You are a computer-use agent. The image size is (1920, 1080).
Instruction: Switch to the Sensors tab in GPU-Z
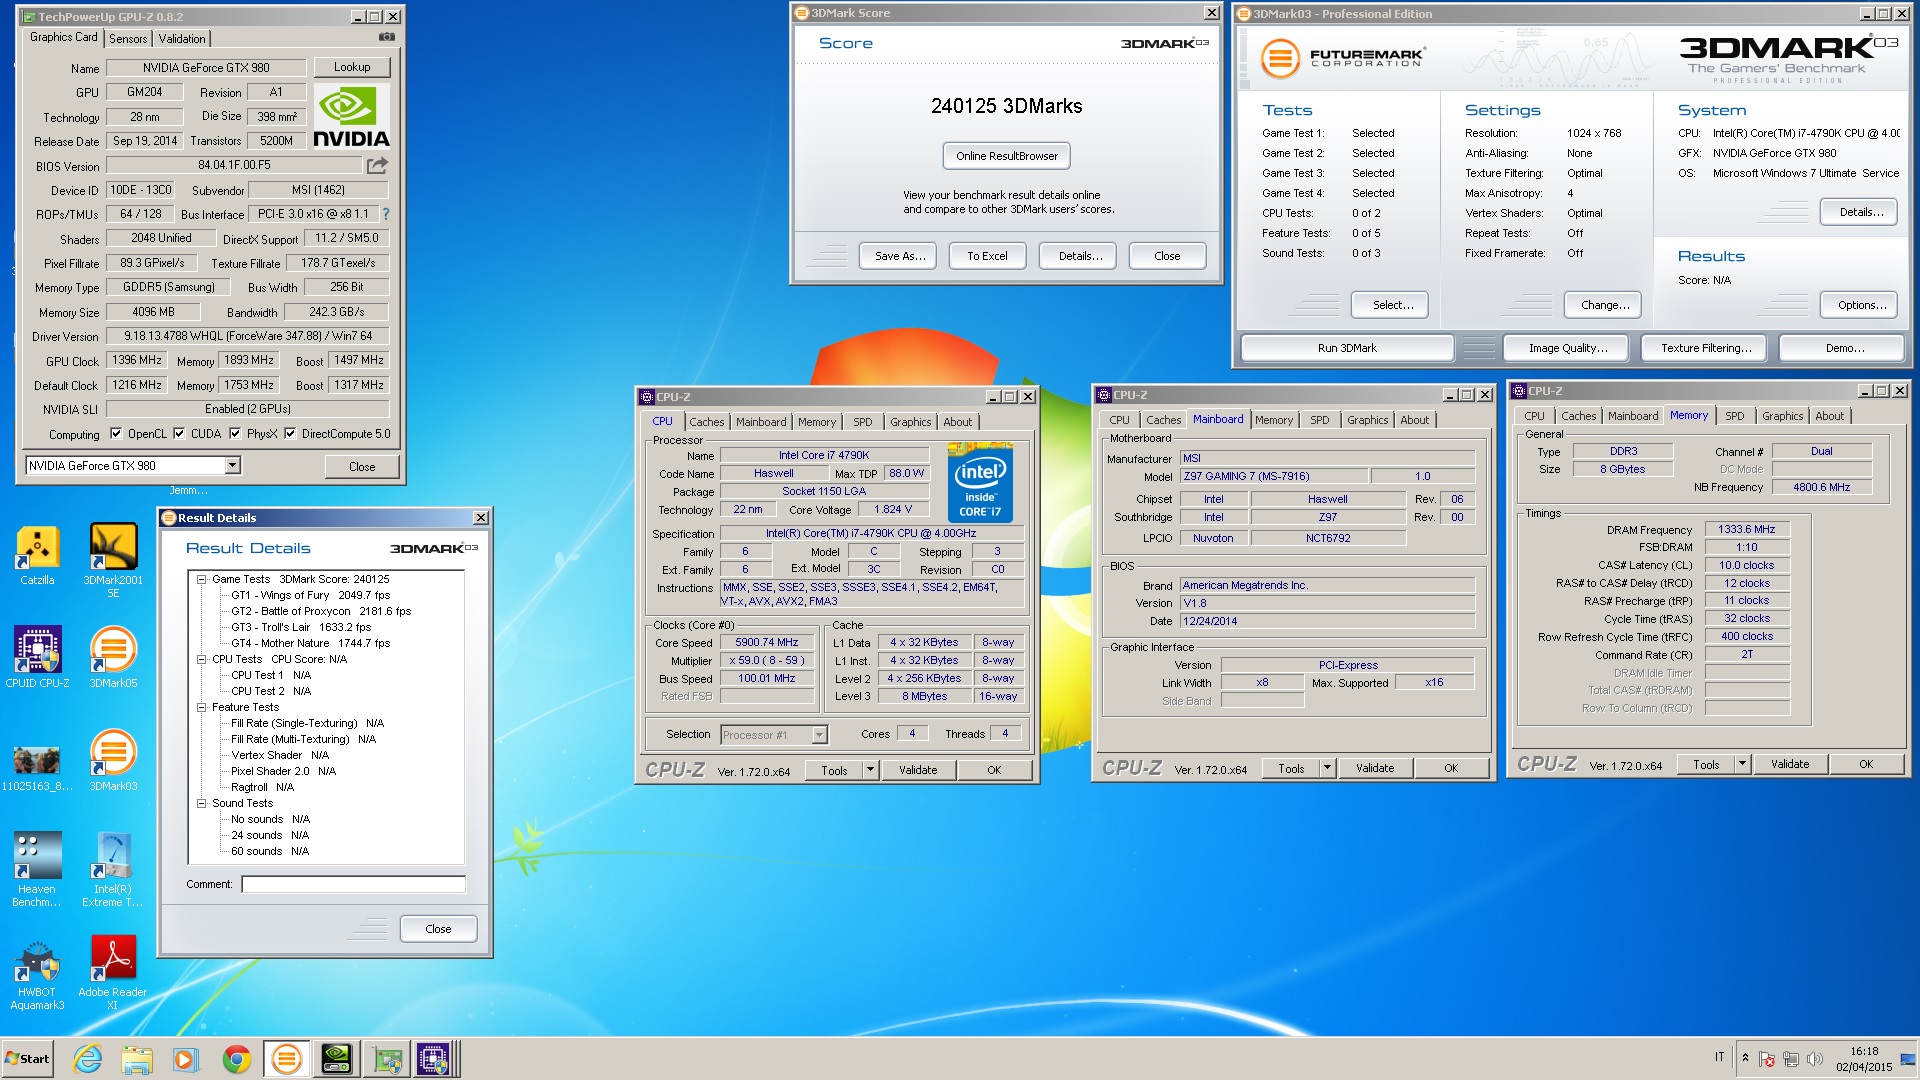[x=128, y=39]
